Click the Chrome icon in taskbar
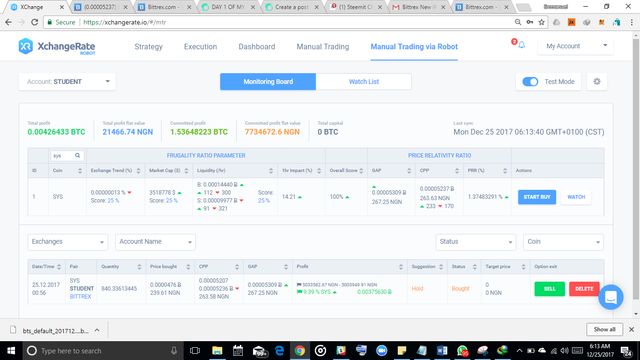Image resolution: width=640 pixels, height=360 pixels. 300,351
